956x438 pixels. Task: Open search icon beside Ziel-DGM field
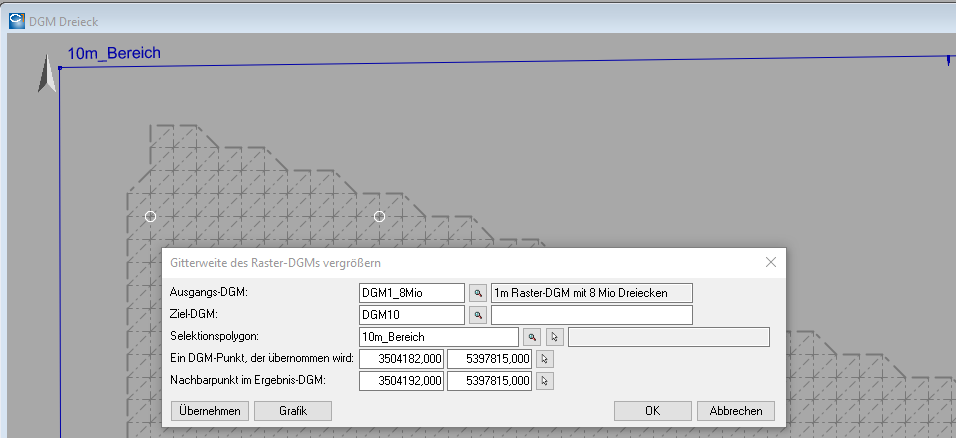478,315
